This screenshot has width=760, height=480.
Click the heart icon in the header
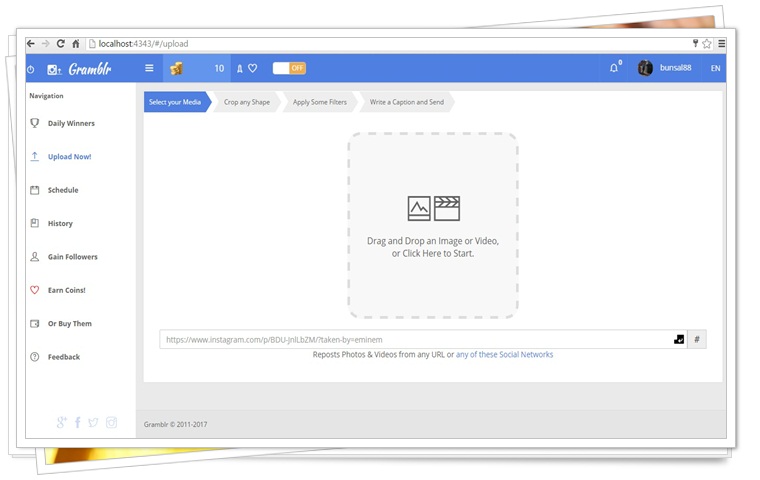click(253, 68)
